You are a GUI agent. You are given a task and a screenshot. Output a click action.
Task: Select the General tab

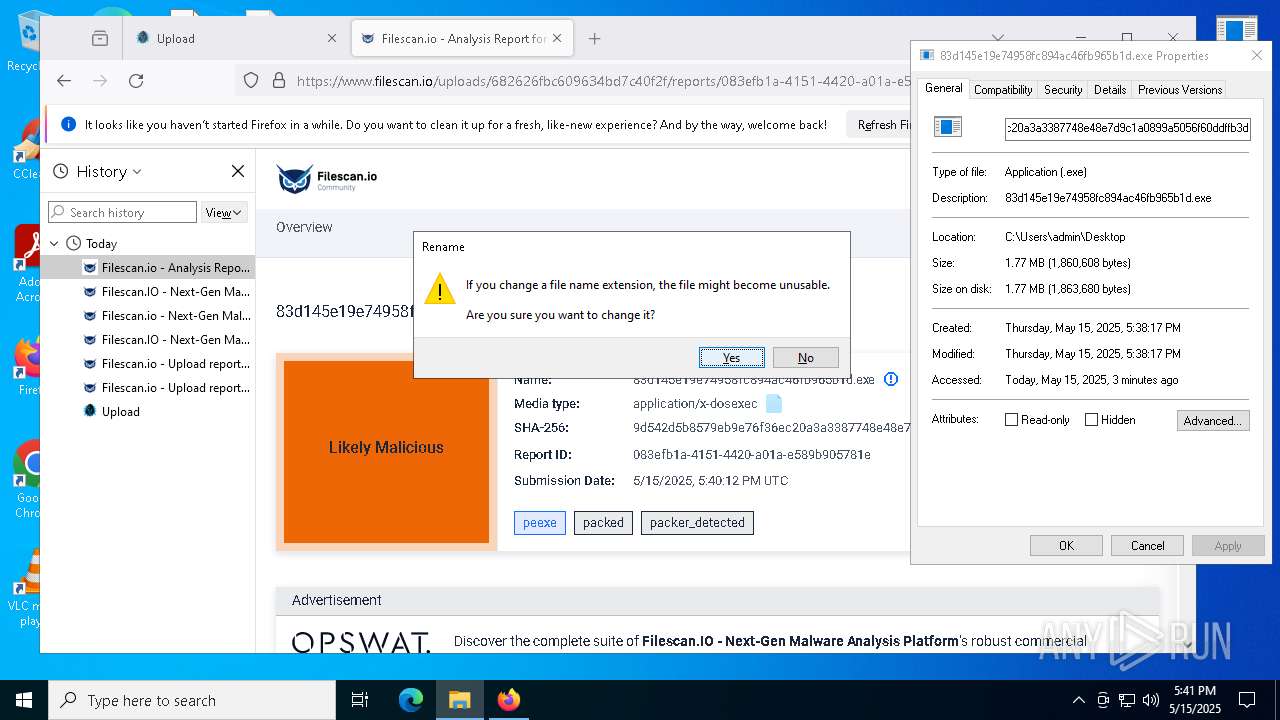pos(943,88)
